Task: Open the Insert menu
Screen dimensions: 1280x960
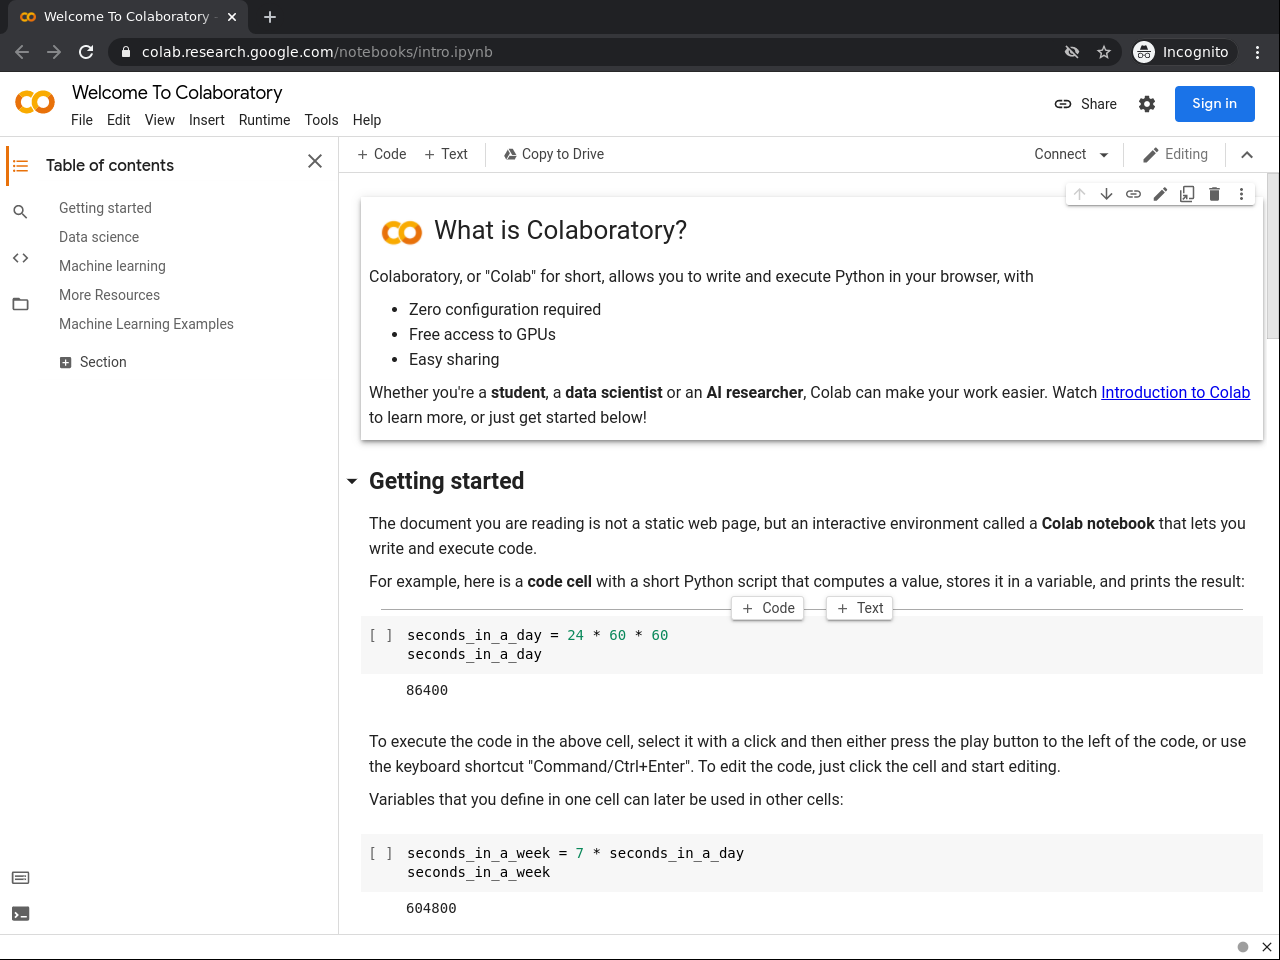Action: coord(206,120)
